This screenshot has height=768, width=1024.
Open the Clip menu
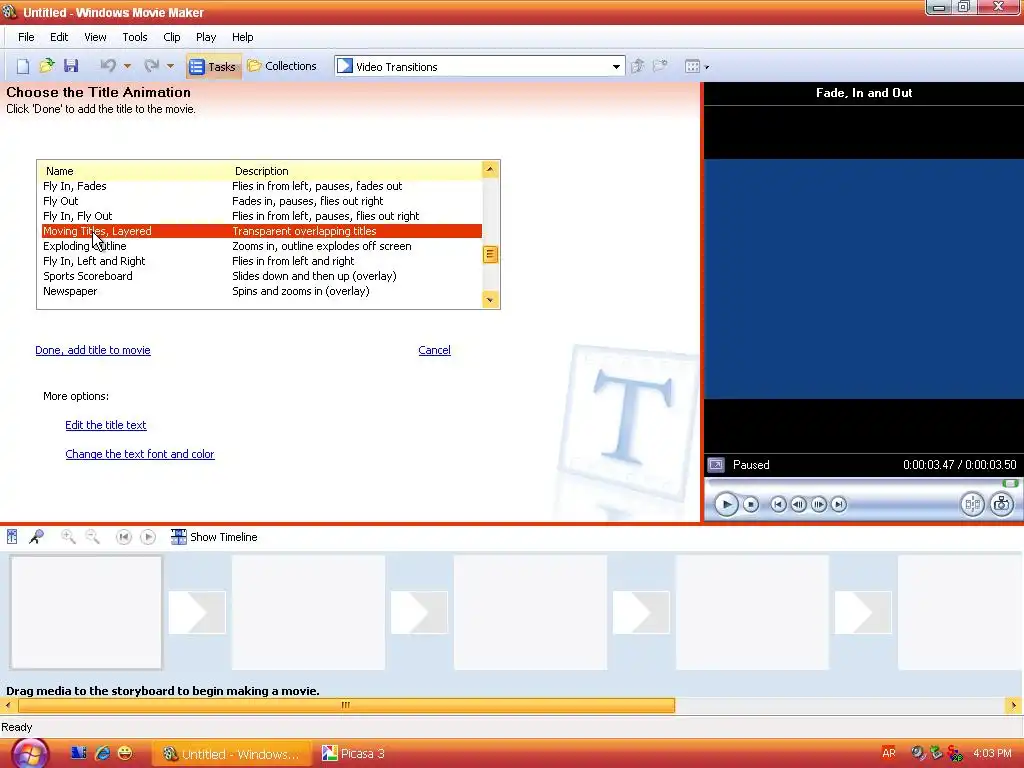(x=172, y=37)
